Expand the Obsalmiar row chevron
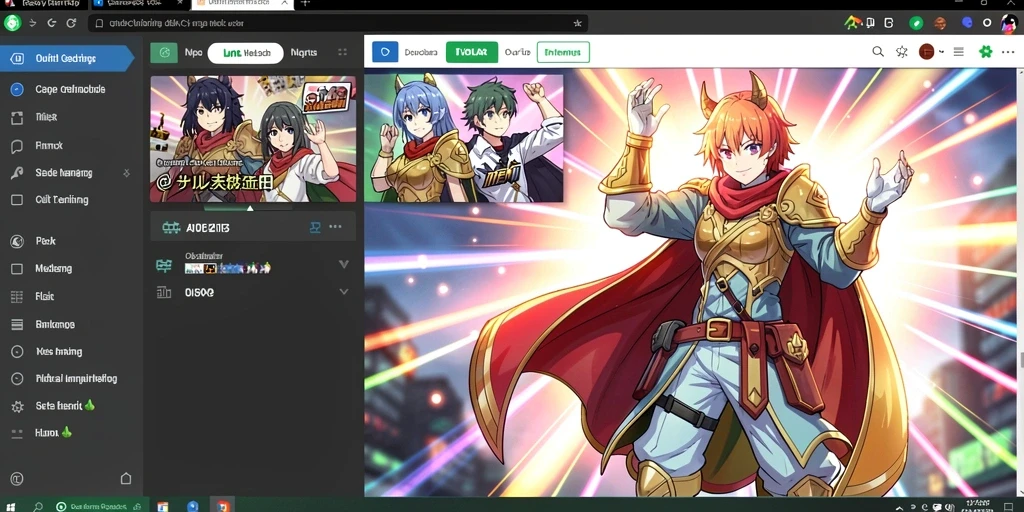 pos(344,264)
